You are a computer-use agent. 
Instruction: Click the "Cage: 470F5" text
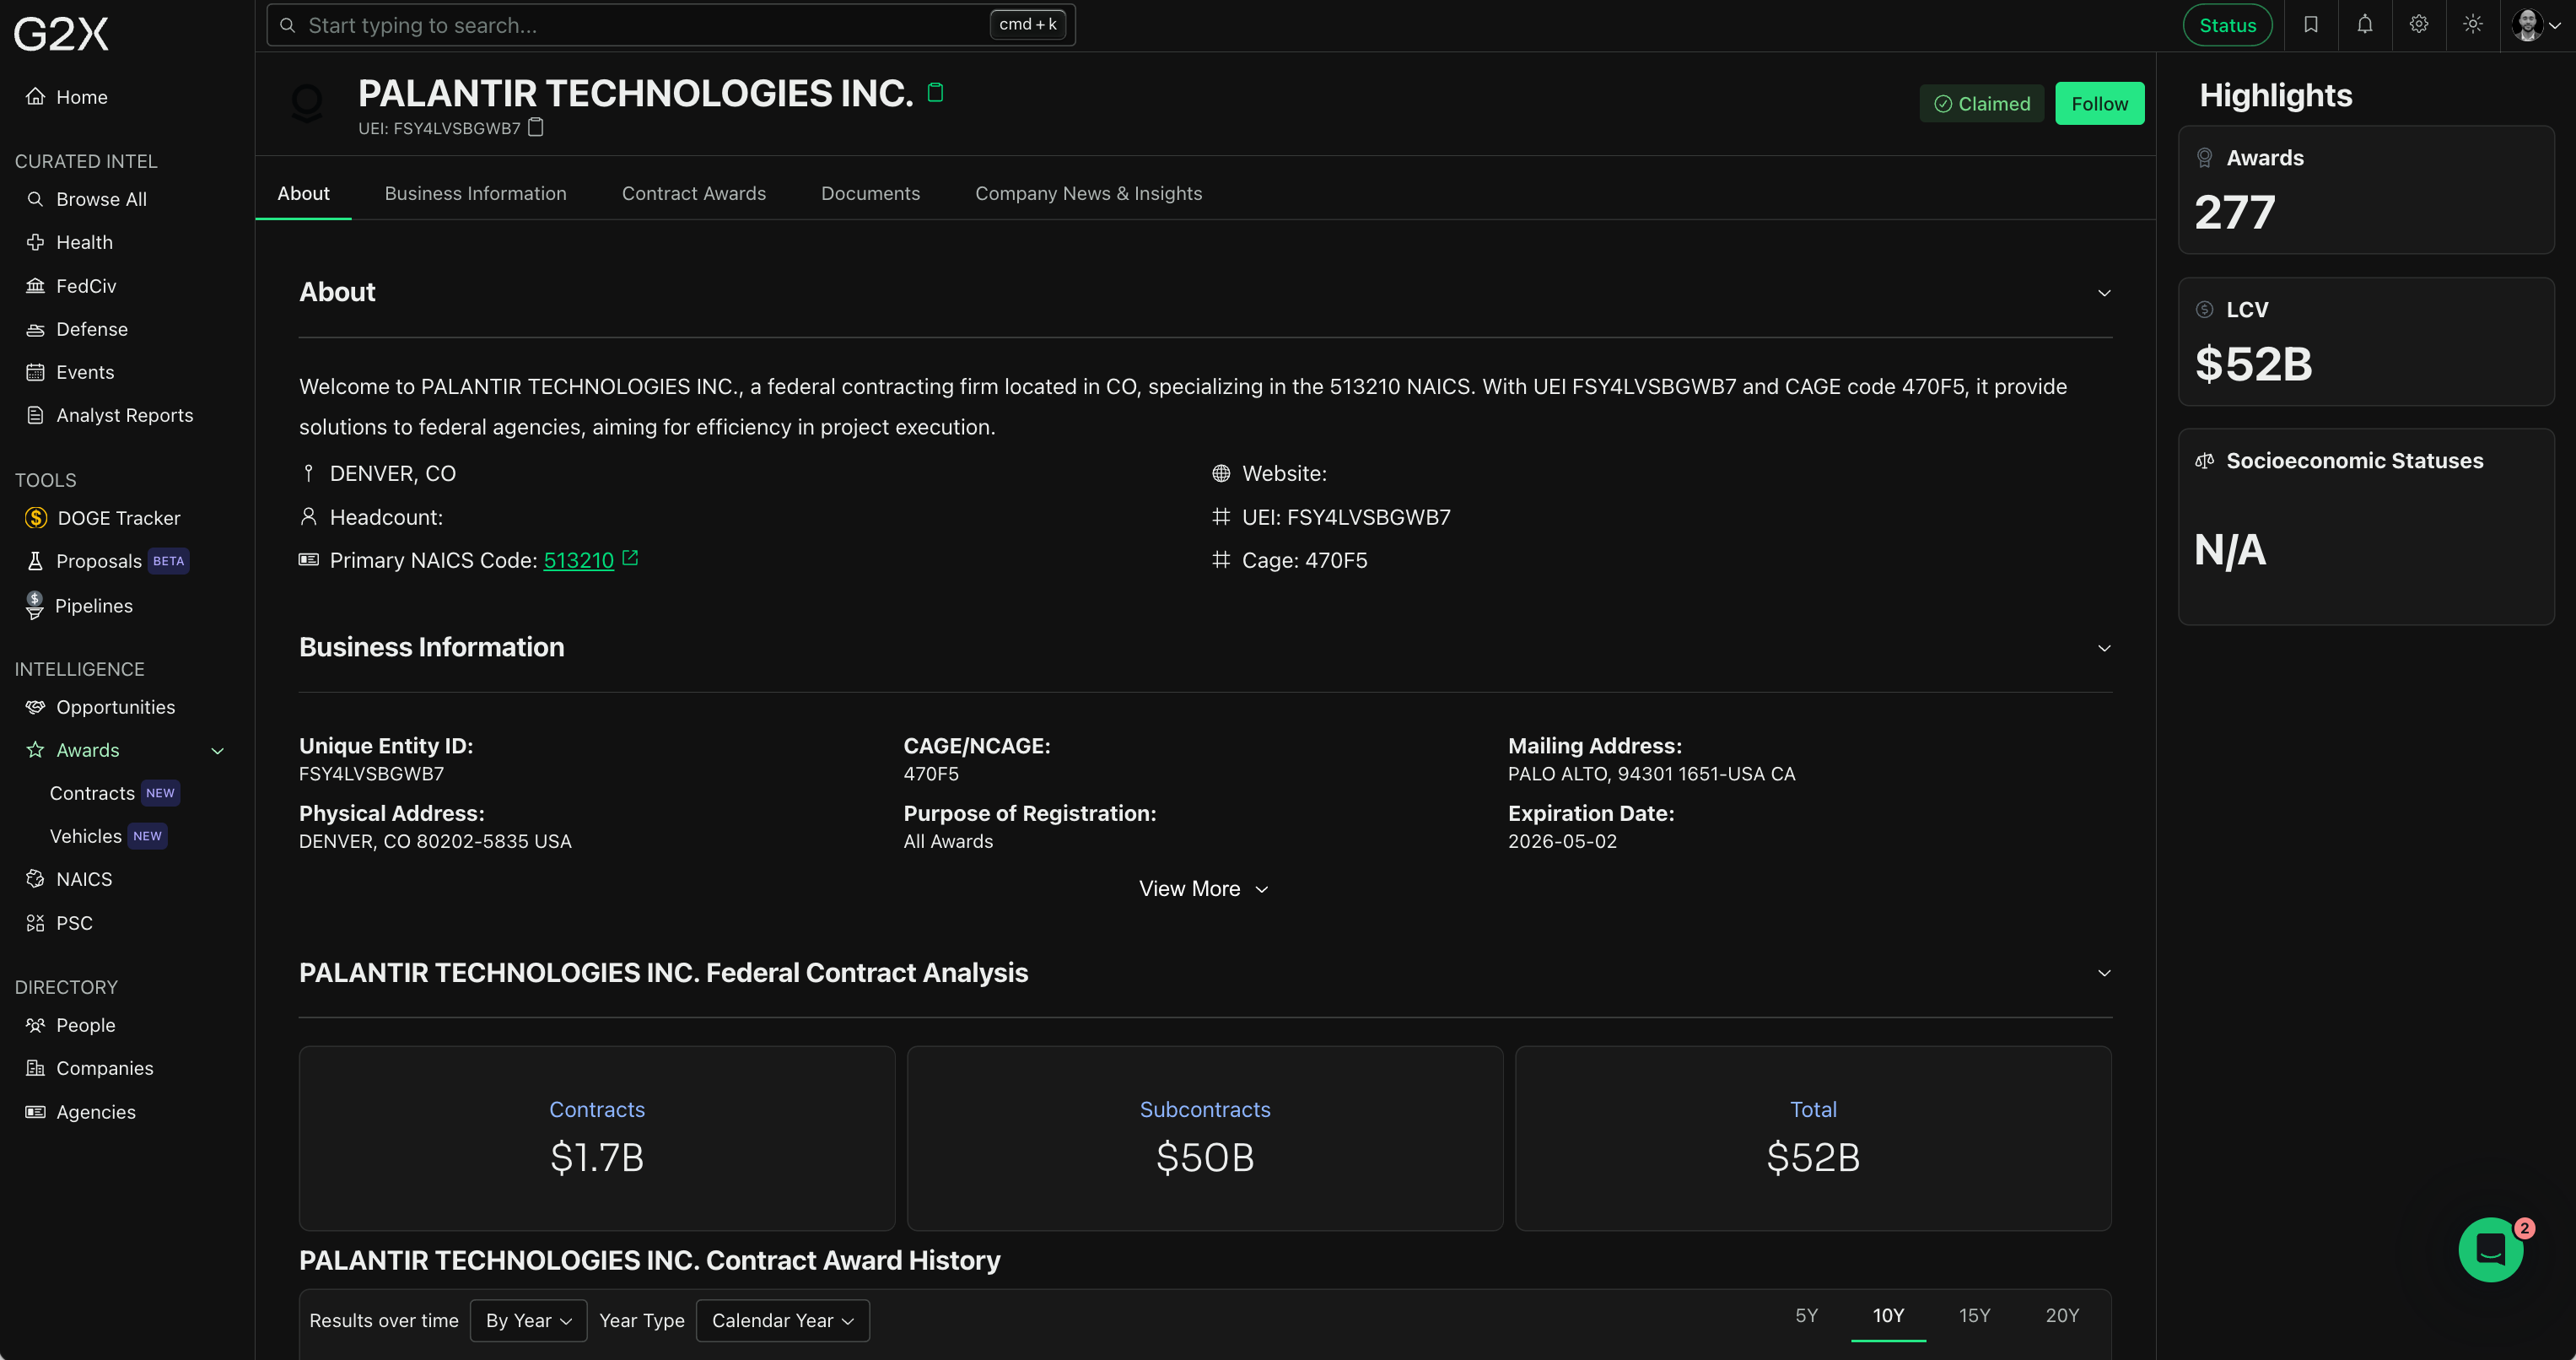tap(1304, 560)
